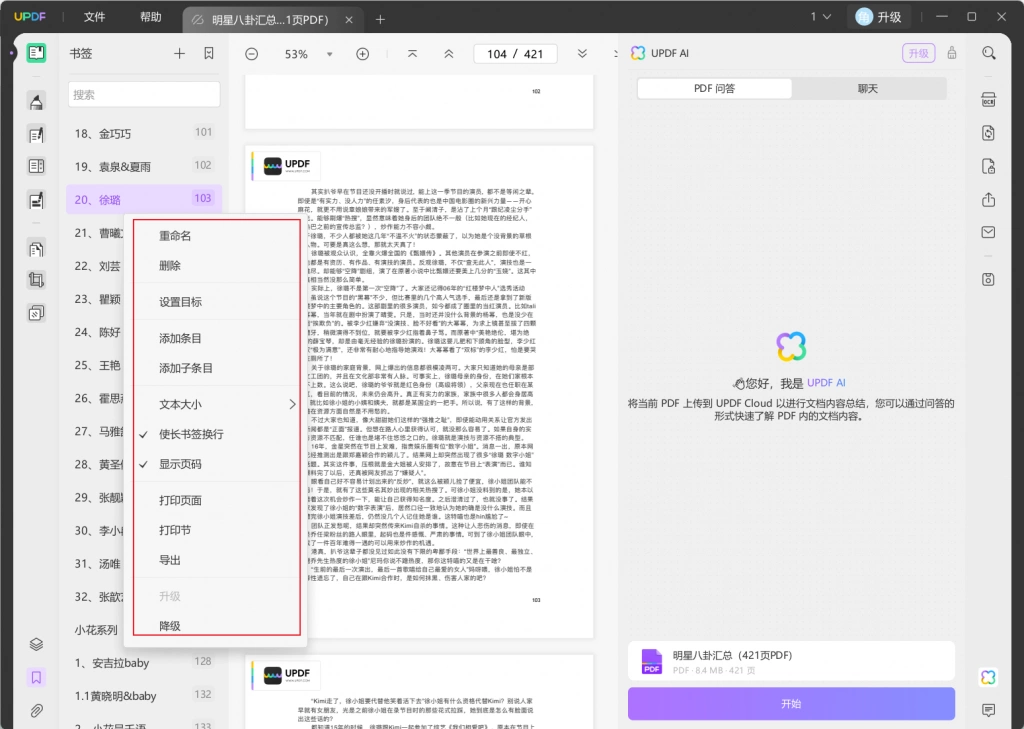Toggle 使长书签换行 option
Viewport: 1024px width, 729px height.
[191, 434]
